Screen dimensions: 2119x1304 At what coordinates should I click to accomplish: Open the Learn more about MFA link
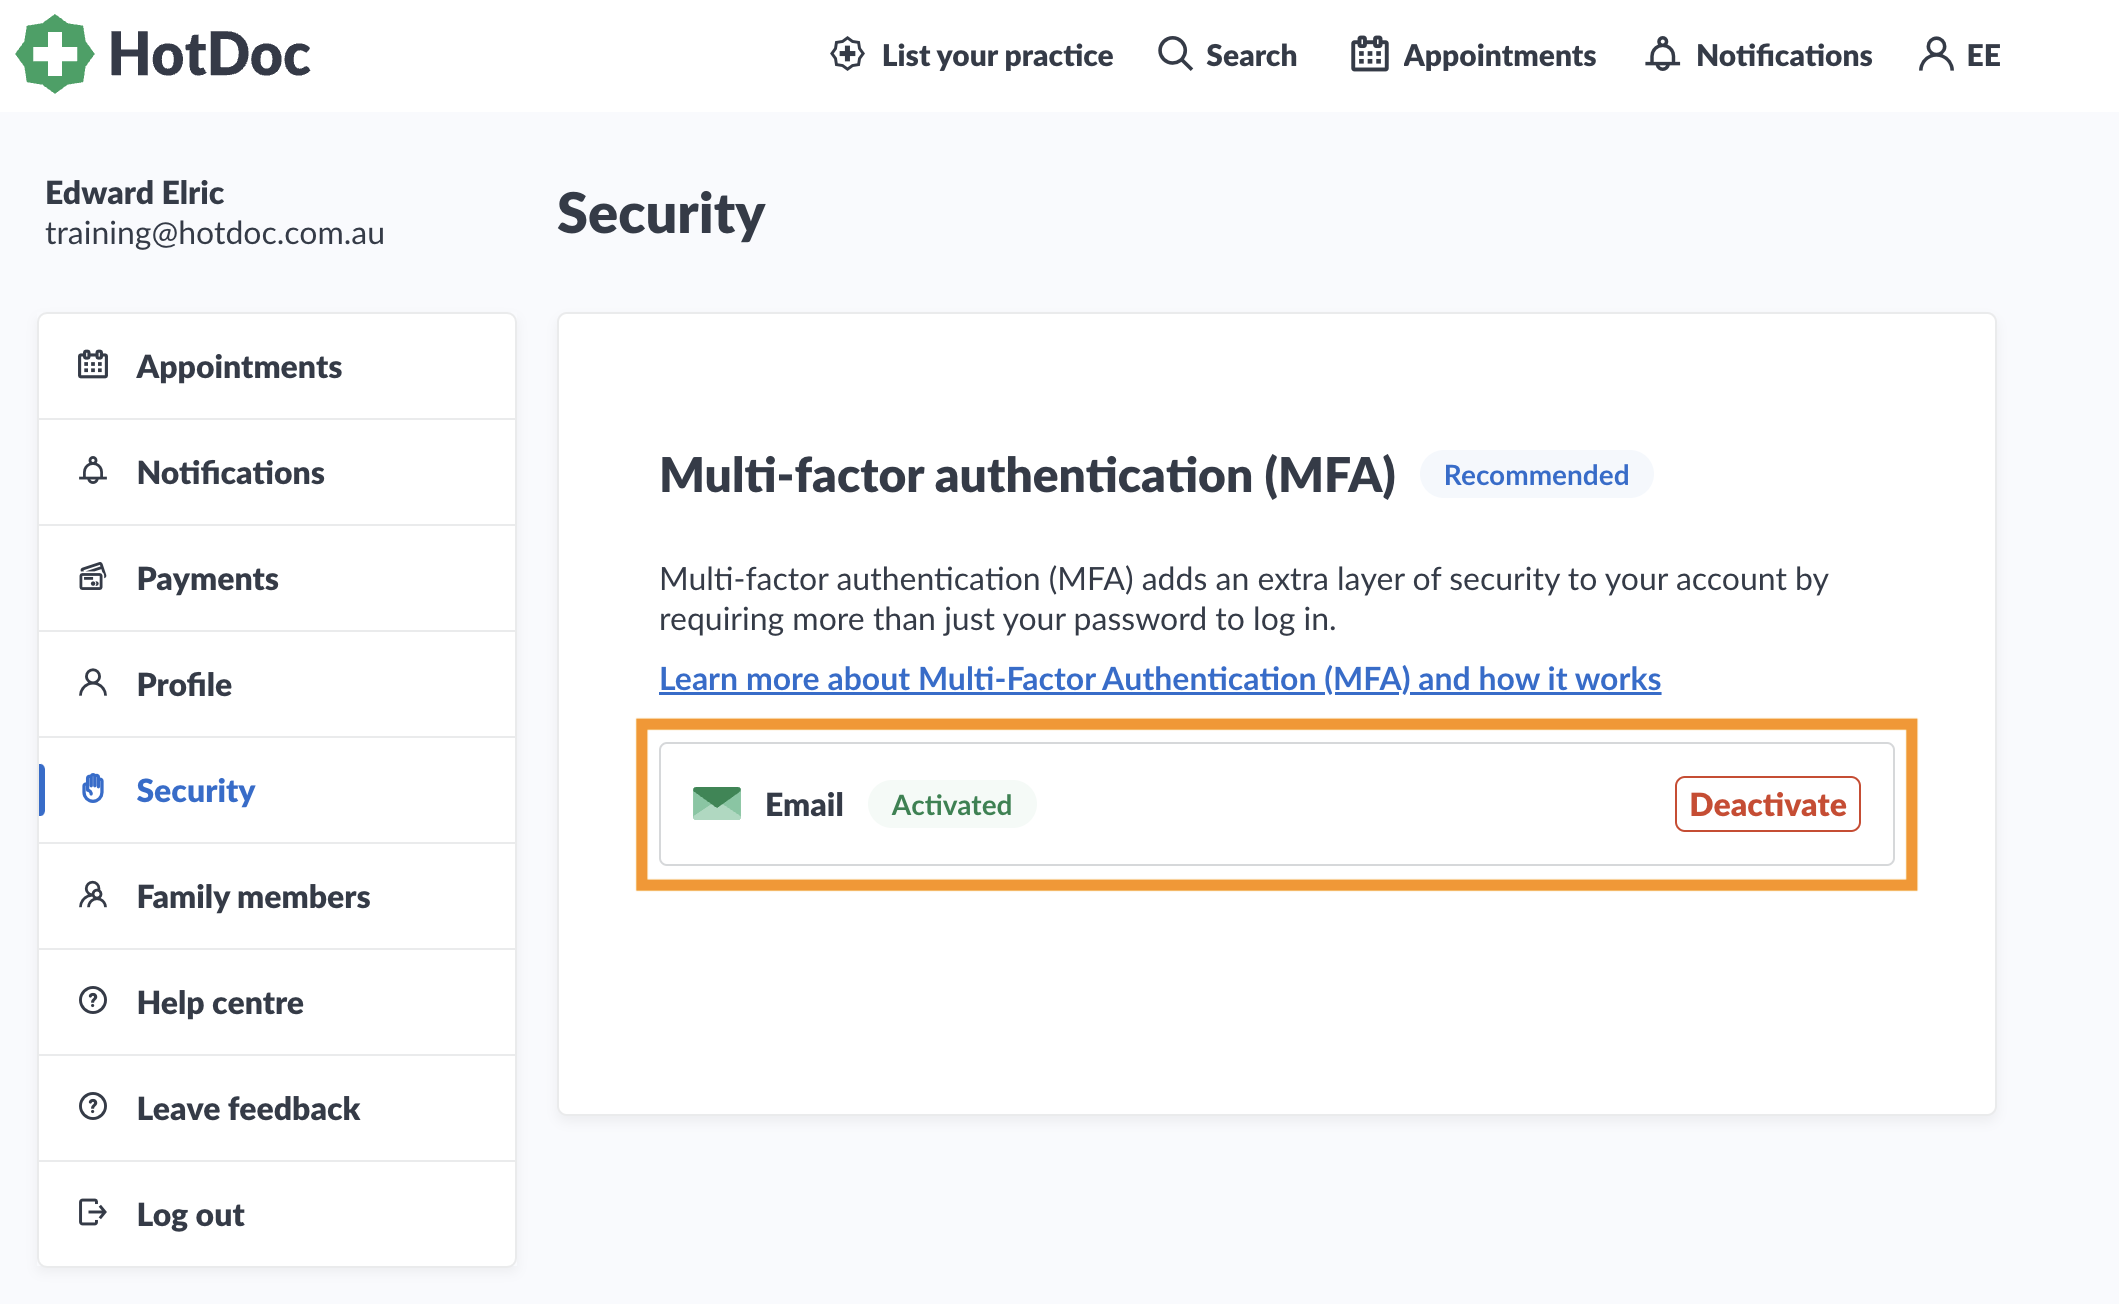[1160, 679]
